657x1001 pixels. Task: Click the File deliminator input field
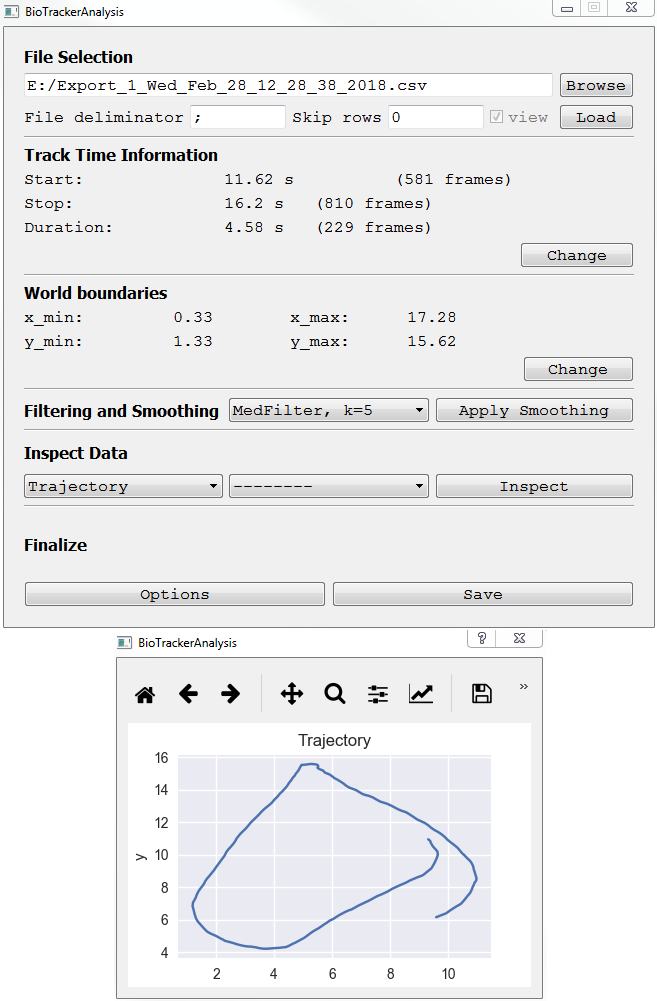pyautogui.click(x=238, y=117)
